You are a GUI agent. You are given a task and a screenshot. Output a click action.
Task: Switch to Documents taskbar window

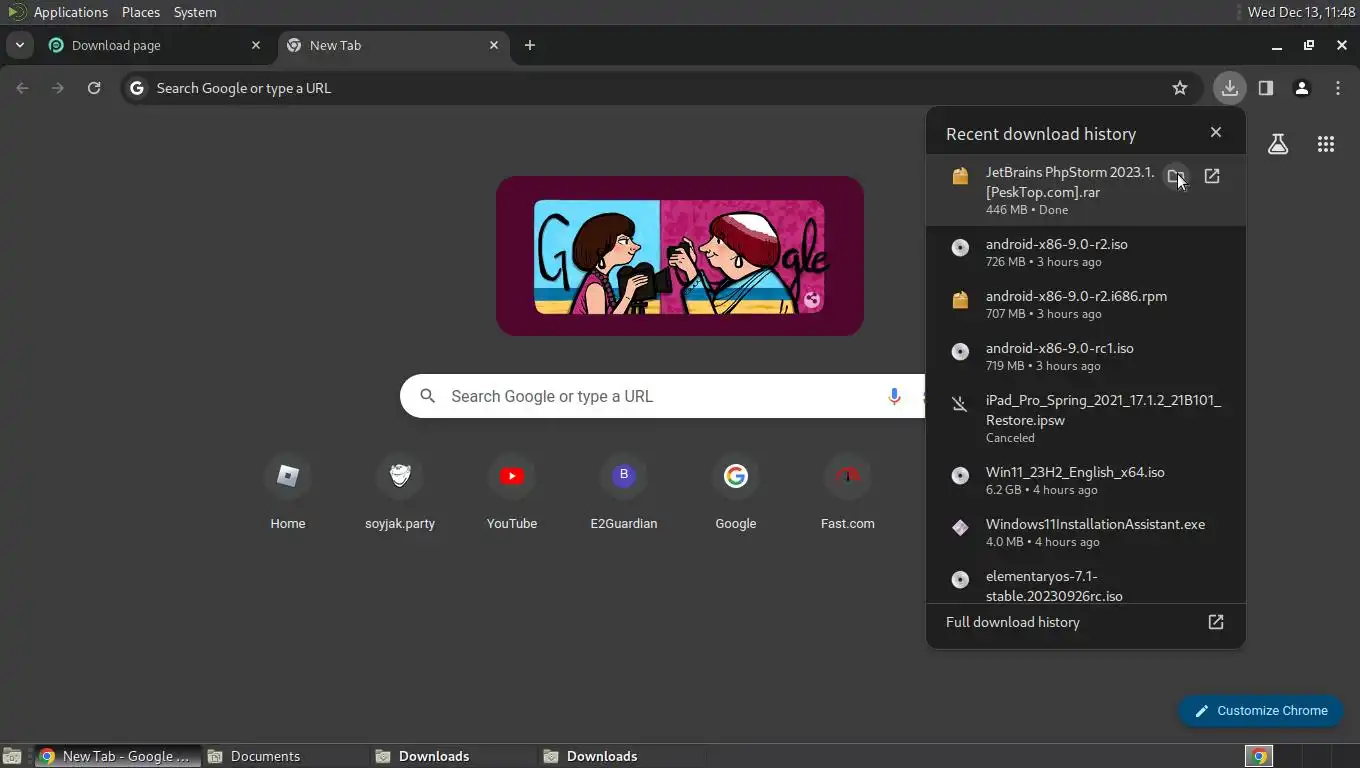(x=285, y=756)
